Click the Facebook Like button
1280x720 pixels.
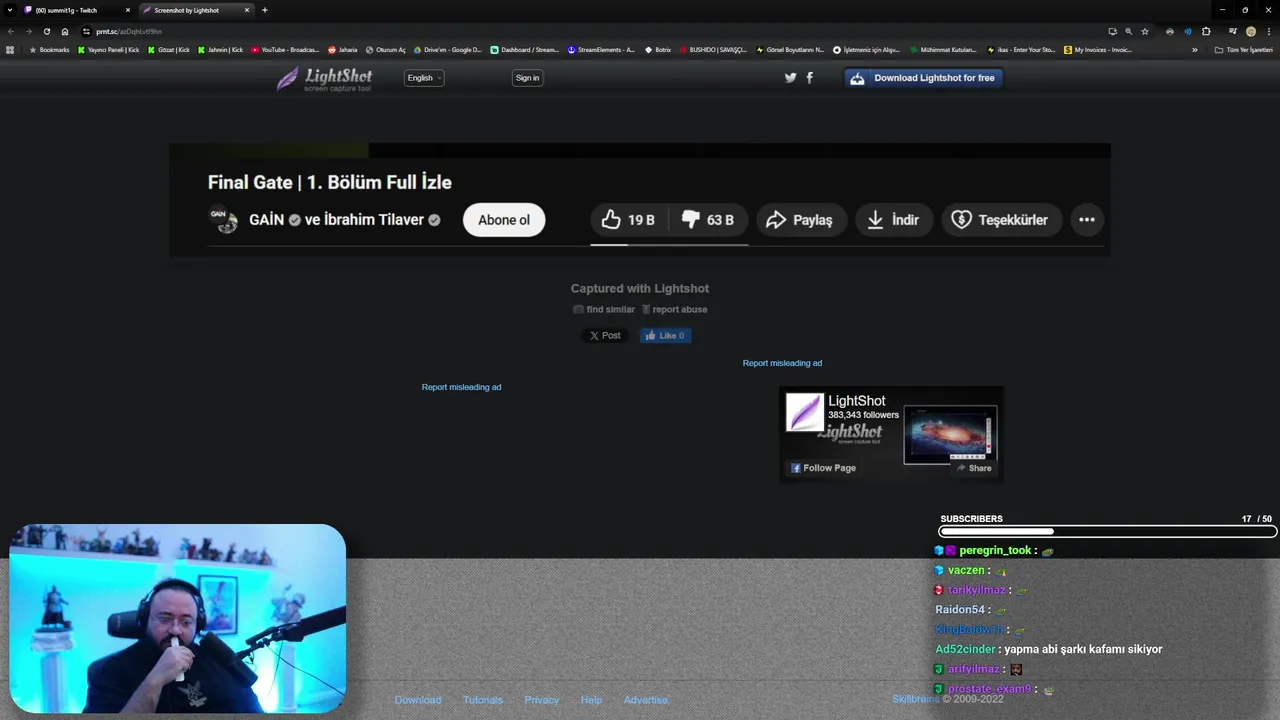(x=665, y=336)
